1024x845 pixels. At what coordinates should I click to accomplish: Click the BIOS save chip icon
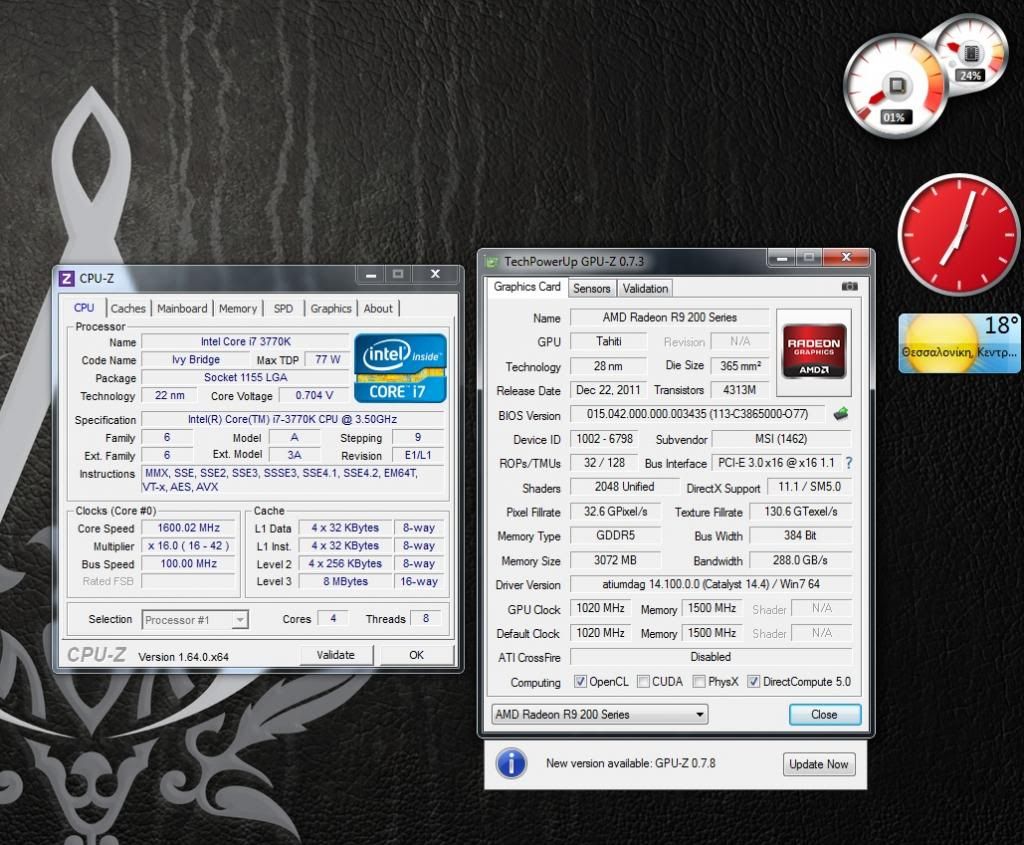pos(840,414)
